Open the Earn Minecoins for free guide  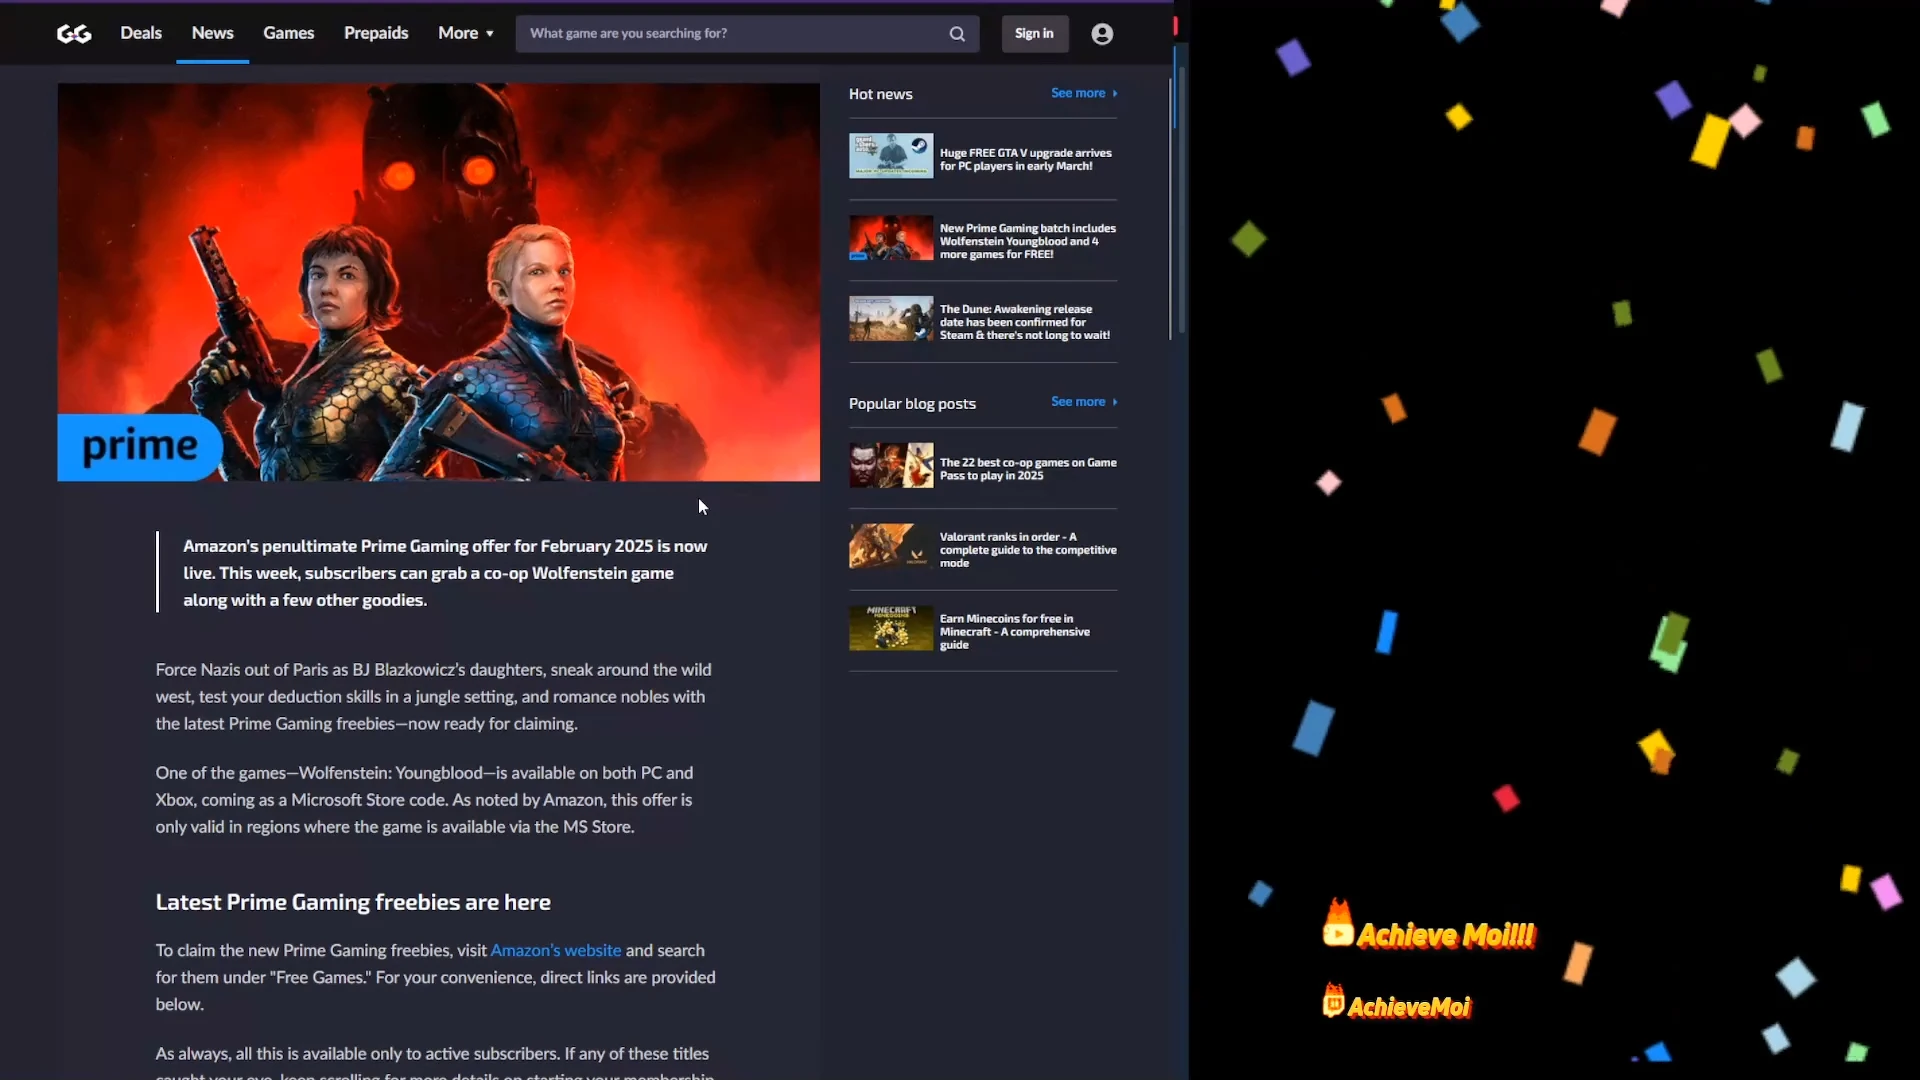pos(1015,632)
